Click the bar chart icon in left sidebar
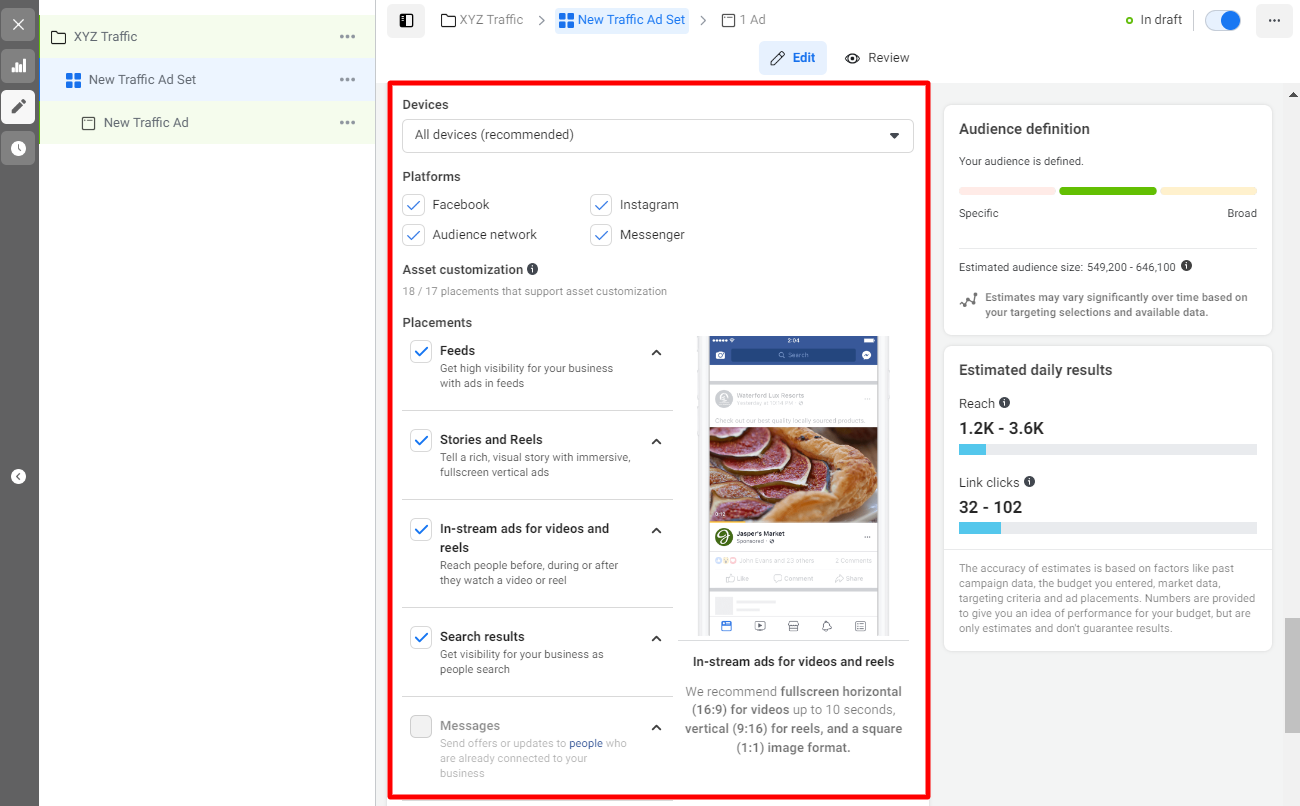 pos(18,66)
